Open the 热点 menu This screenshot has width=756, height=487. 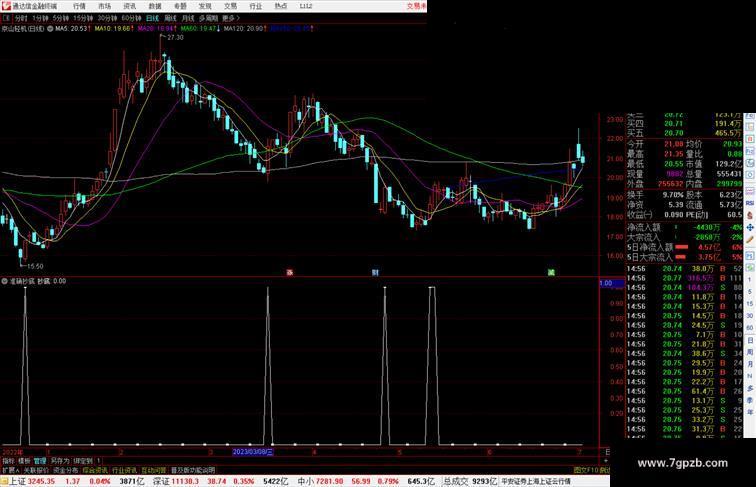(x=281, y=6)
